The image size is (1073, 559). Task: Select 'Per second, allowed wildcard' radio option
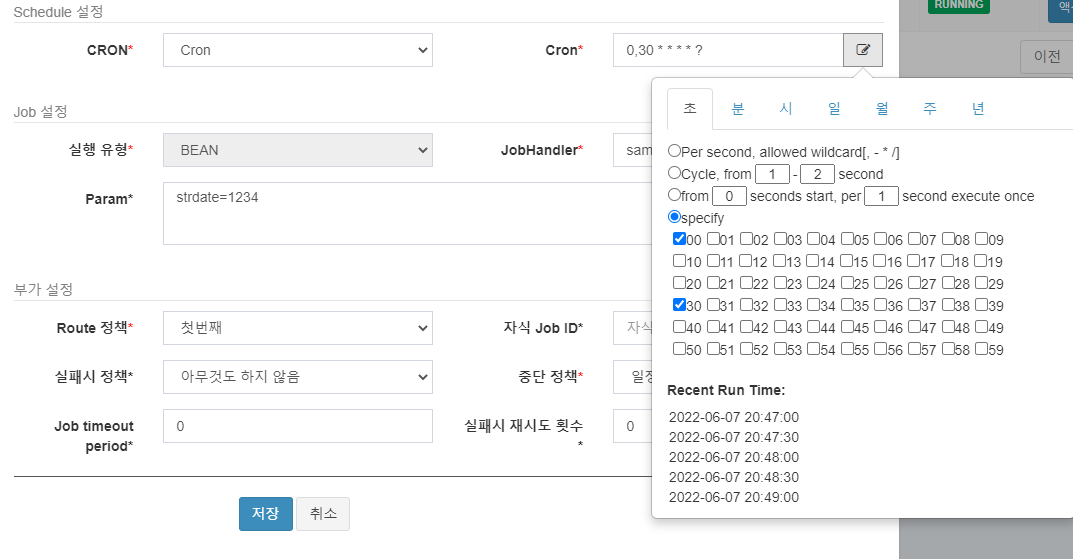(674, 151)
